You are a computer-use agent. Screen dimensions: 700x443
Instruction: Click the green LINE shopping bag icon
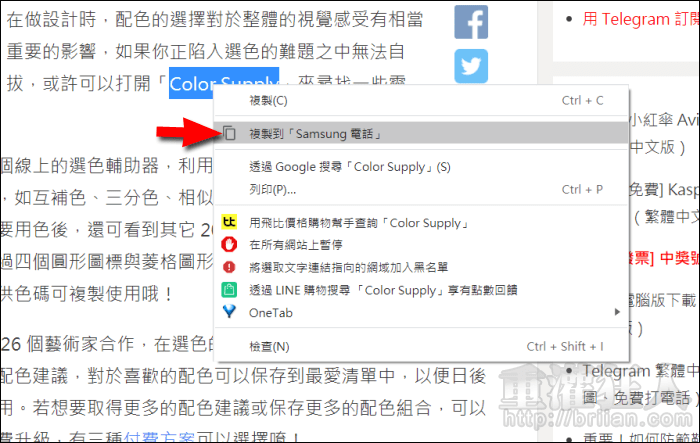coord(229,290)
